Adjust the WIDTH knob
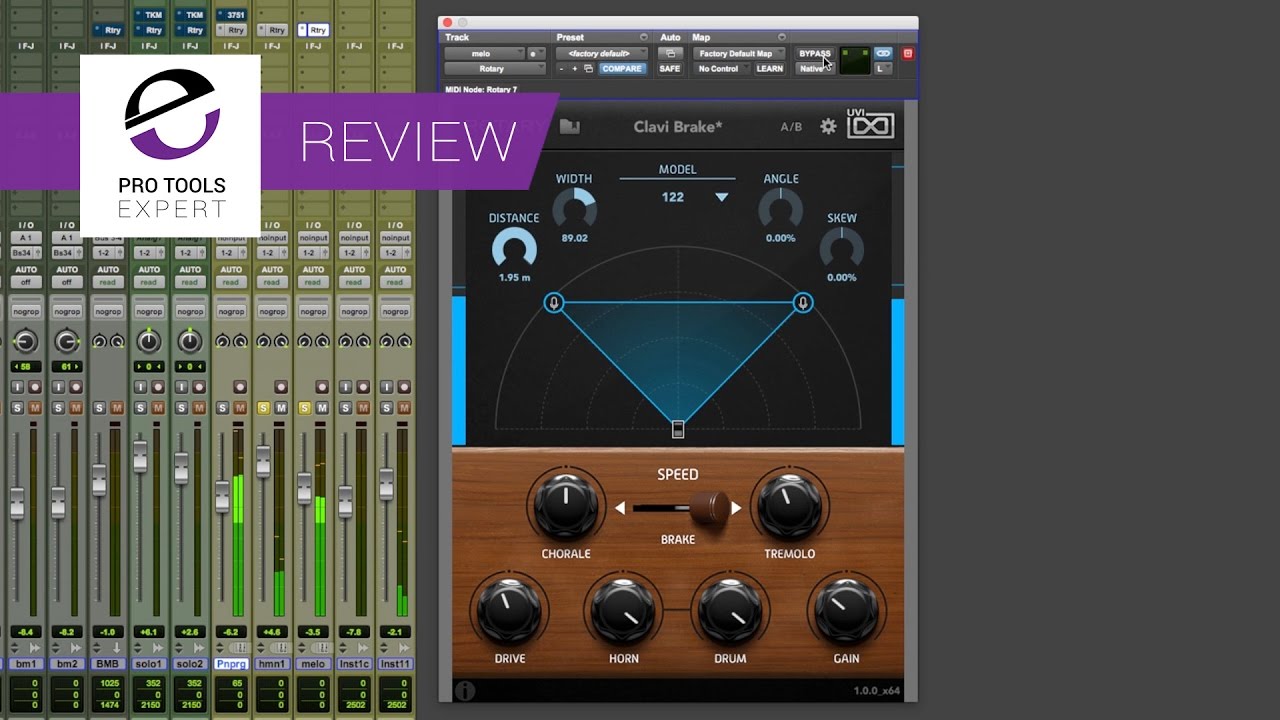The height and width of the screenshot is (720, 1280). (x=574, y=209)
